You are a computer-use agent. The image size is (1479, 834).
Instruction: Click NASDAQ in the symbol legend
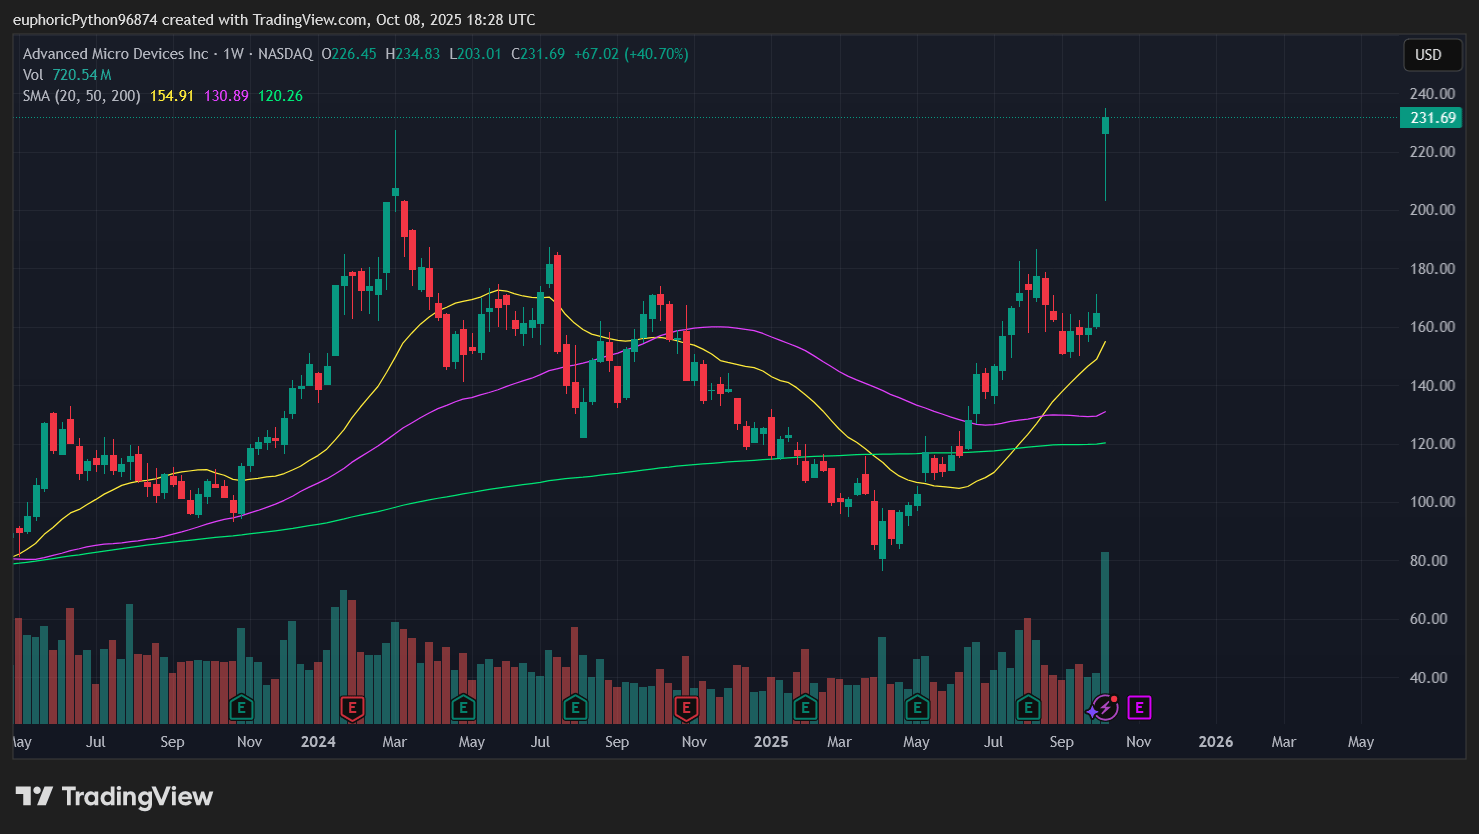[x=285, y=53]
